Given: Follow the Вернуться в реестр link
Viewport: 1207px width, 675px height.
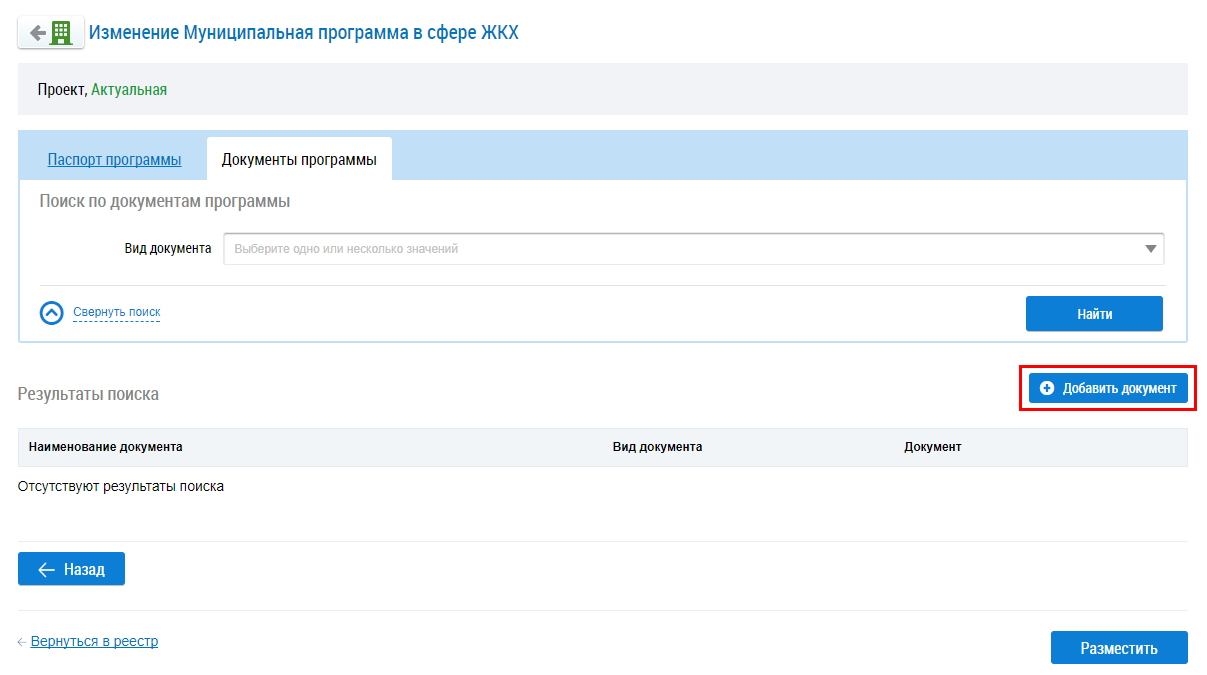Looking at the screenshot, I should click(x=94, y=641).
